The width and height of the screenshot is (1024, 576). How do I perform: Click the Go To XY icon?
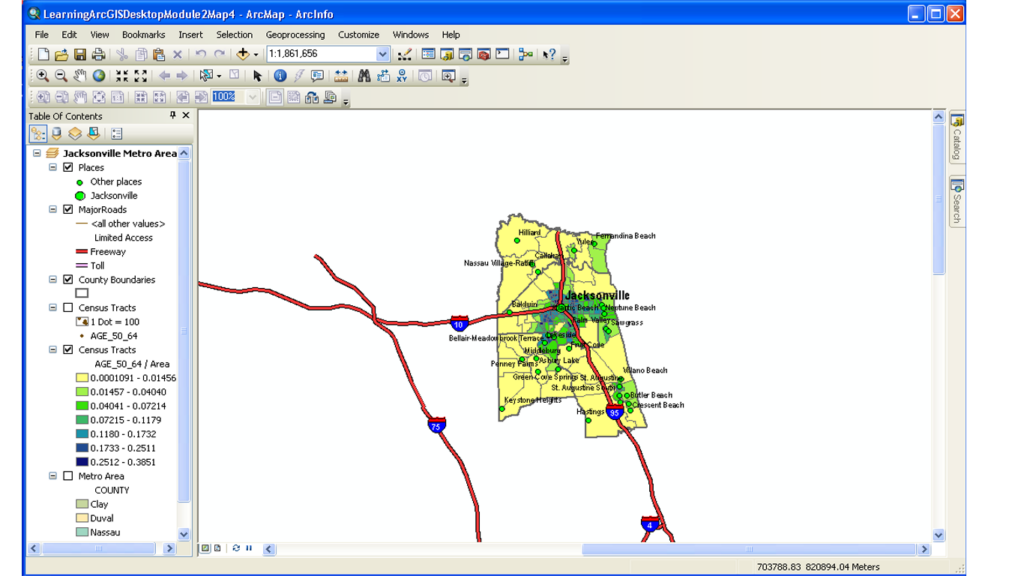tap(402, 76)
